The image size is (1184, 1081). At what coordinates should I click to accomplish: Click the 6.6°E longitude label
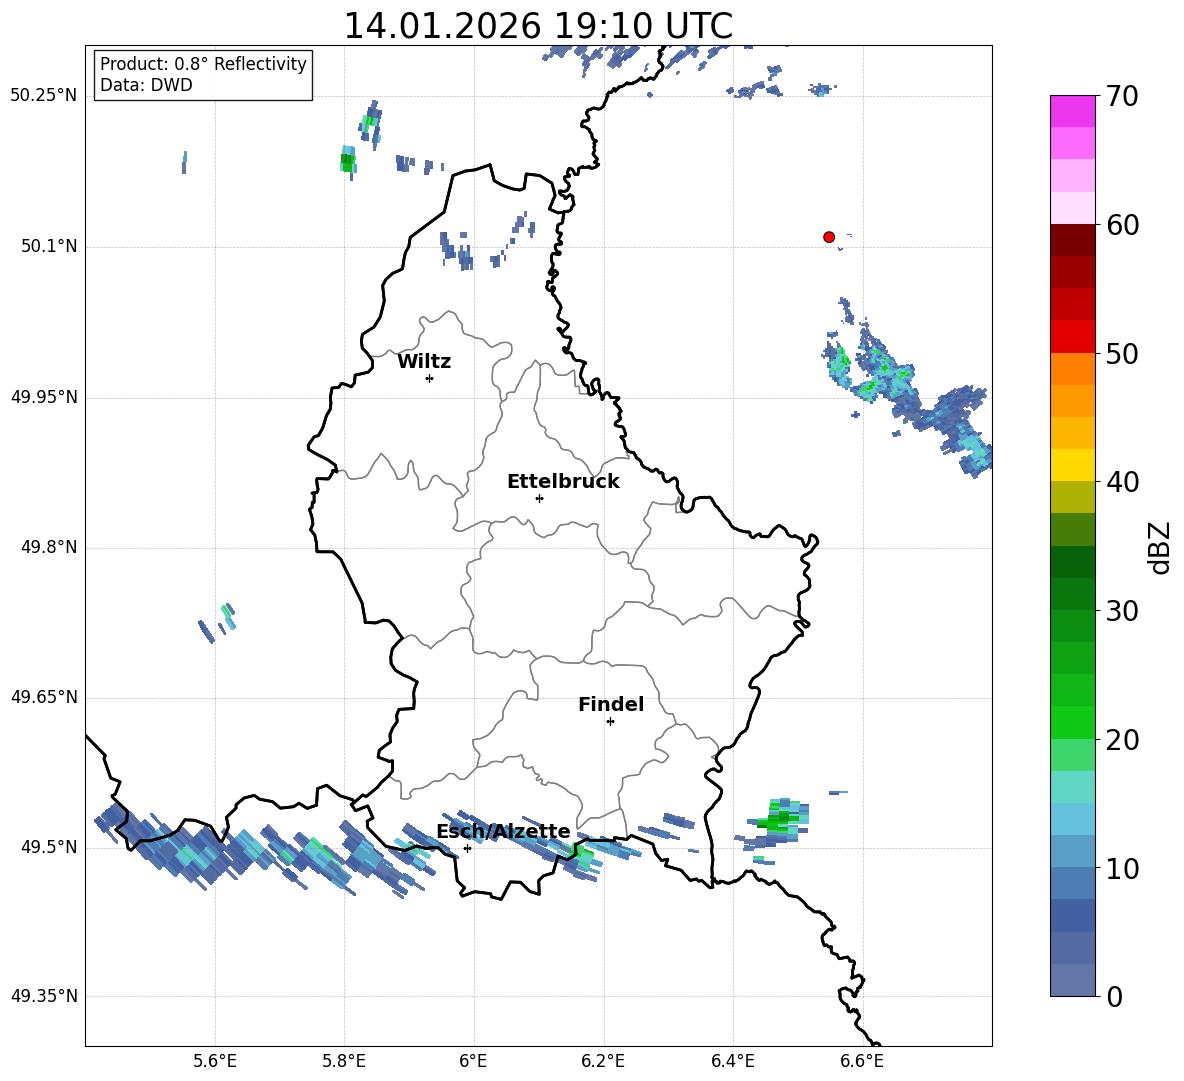click(x=862, y=1061)
